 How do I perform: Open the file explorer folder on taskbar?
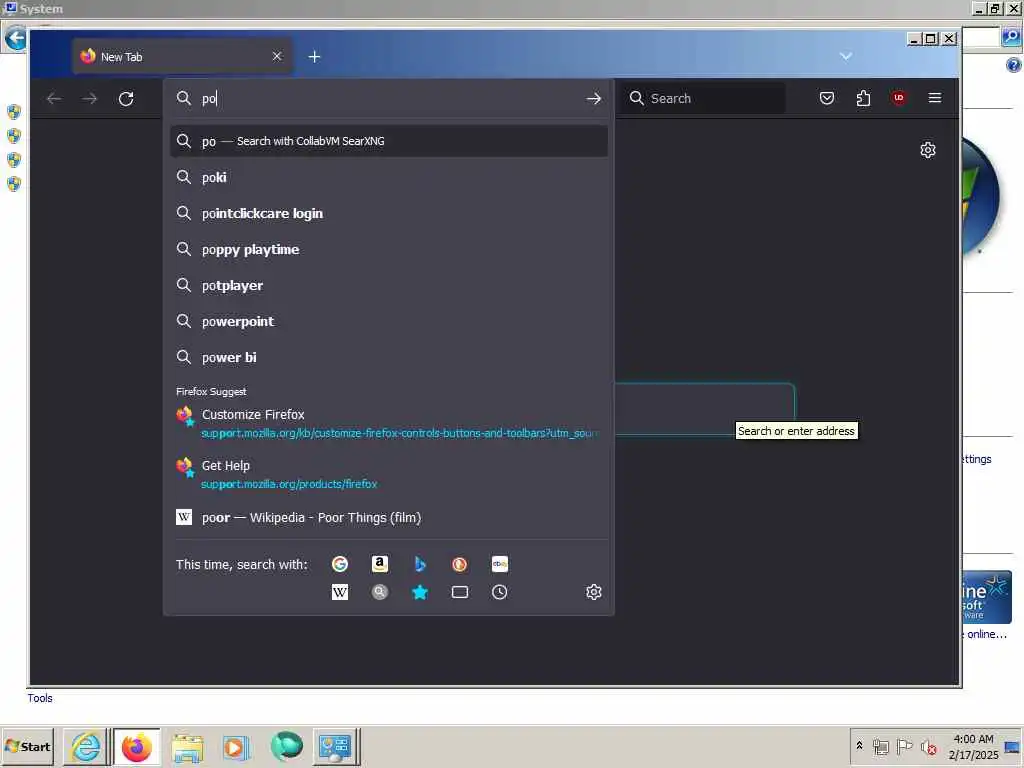(x=187, y=746)
